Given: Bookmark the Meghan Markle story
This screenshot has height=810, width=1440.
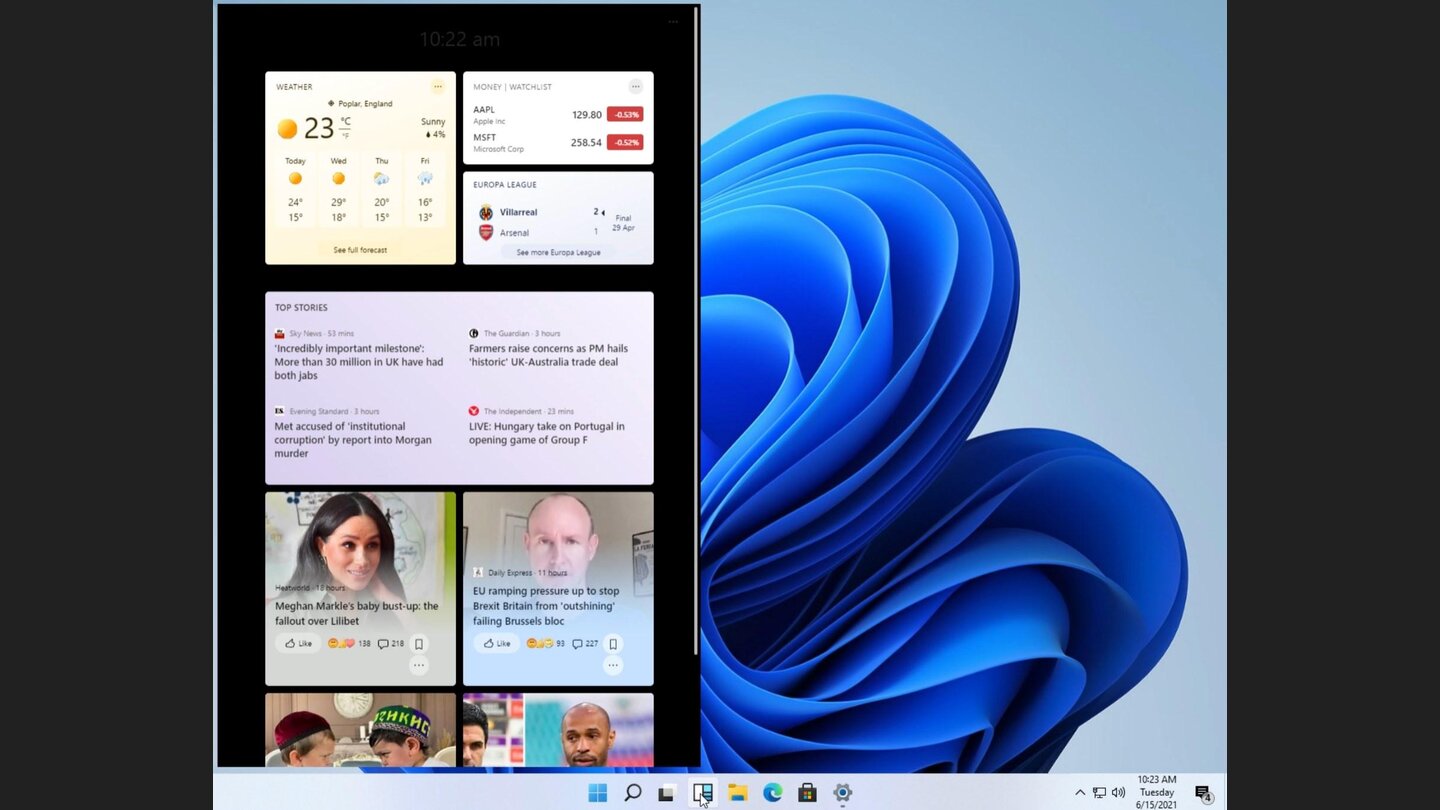Looking at the screenshot, I should click(x=419, y=643).
